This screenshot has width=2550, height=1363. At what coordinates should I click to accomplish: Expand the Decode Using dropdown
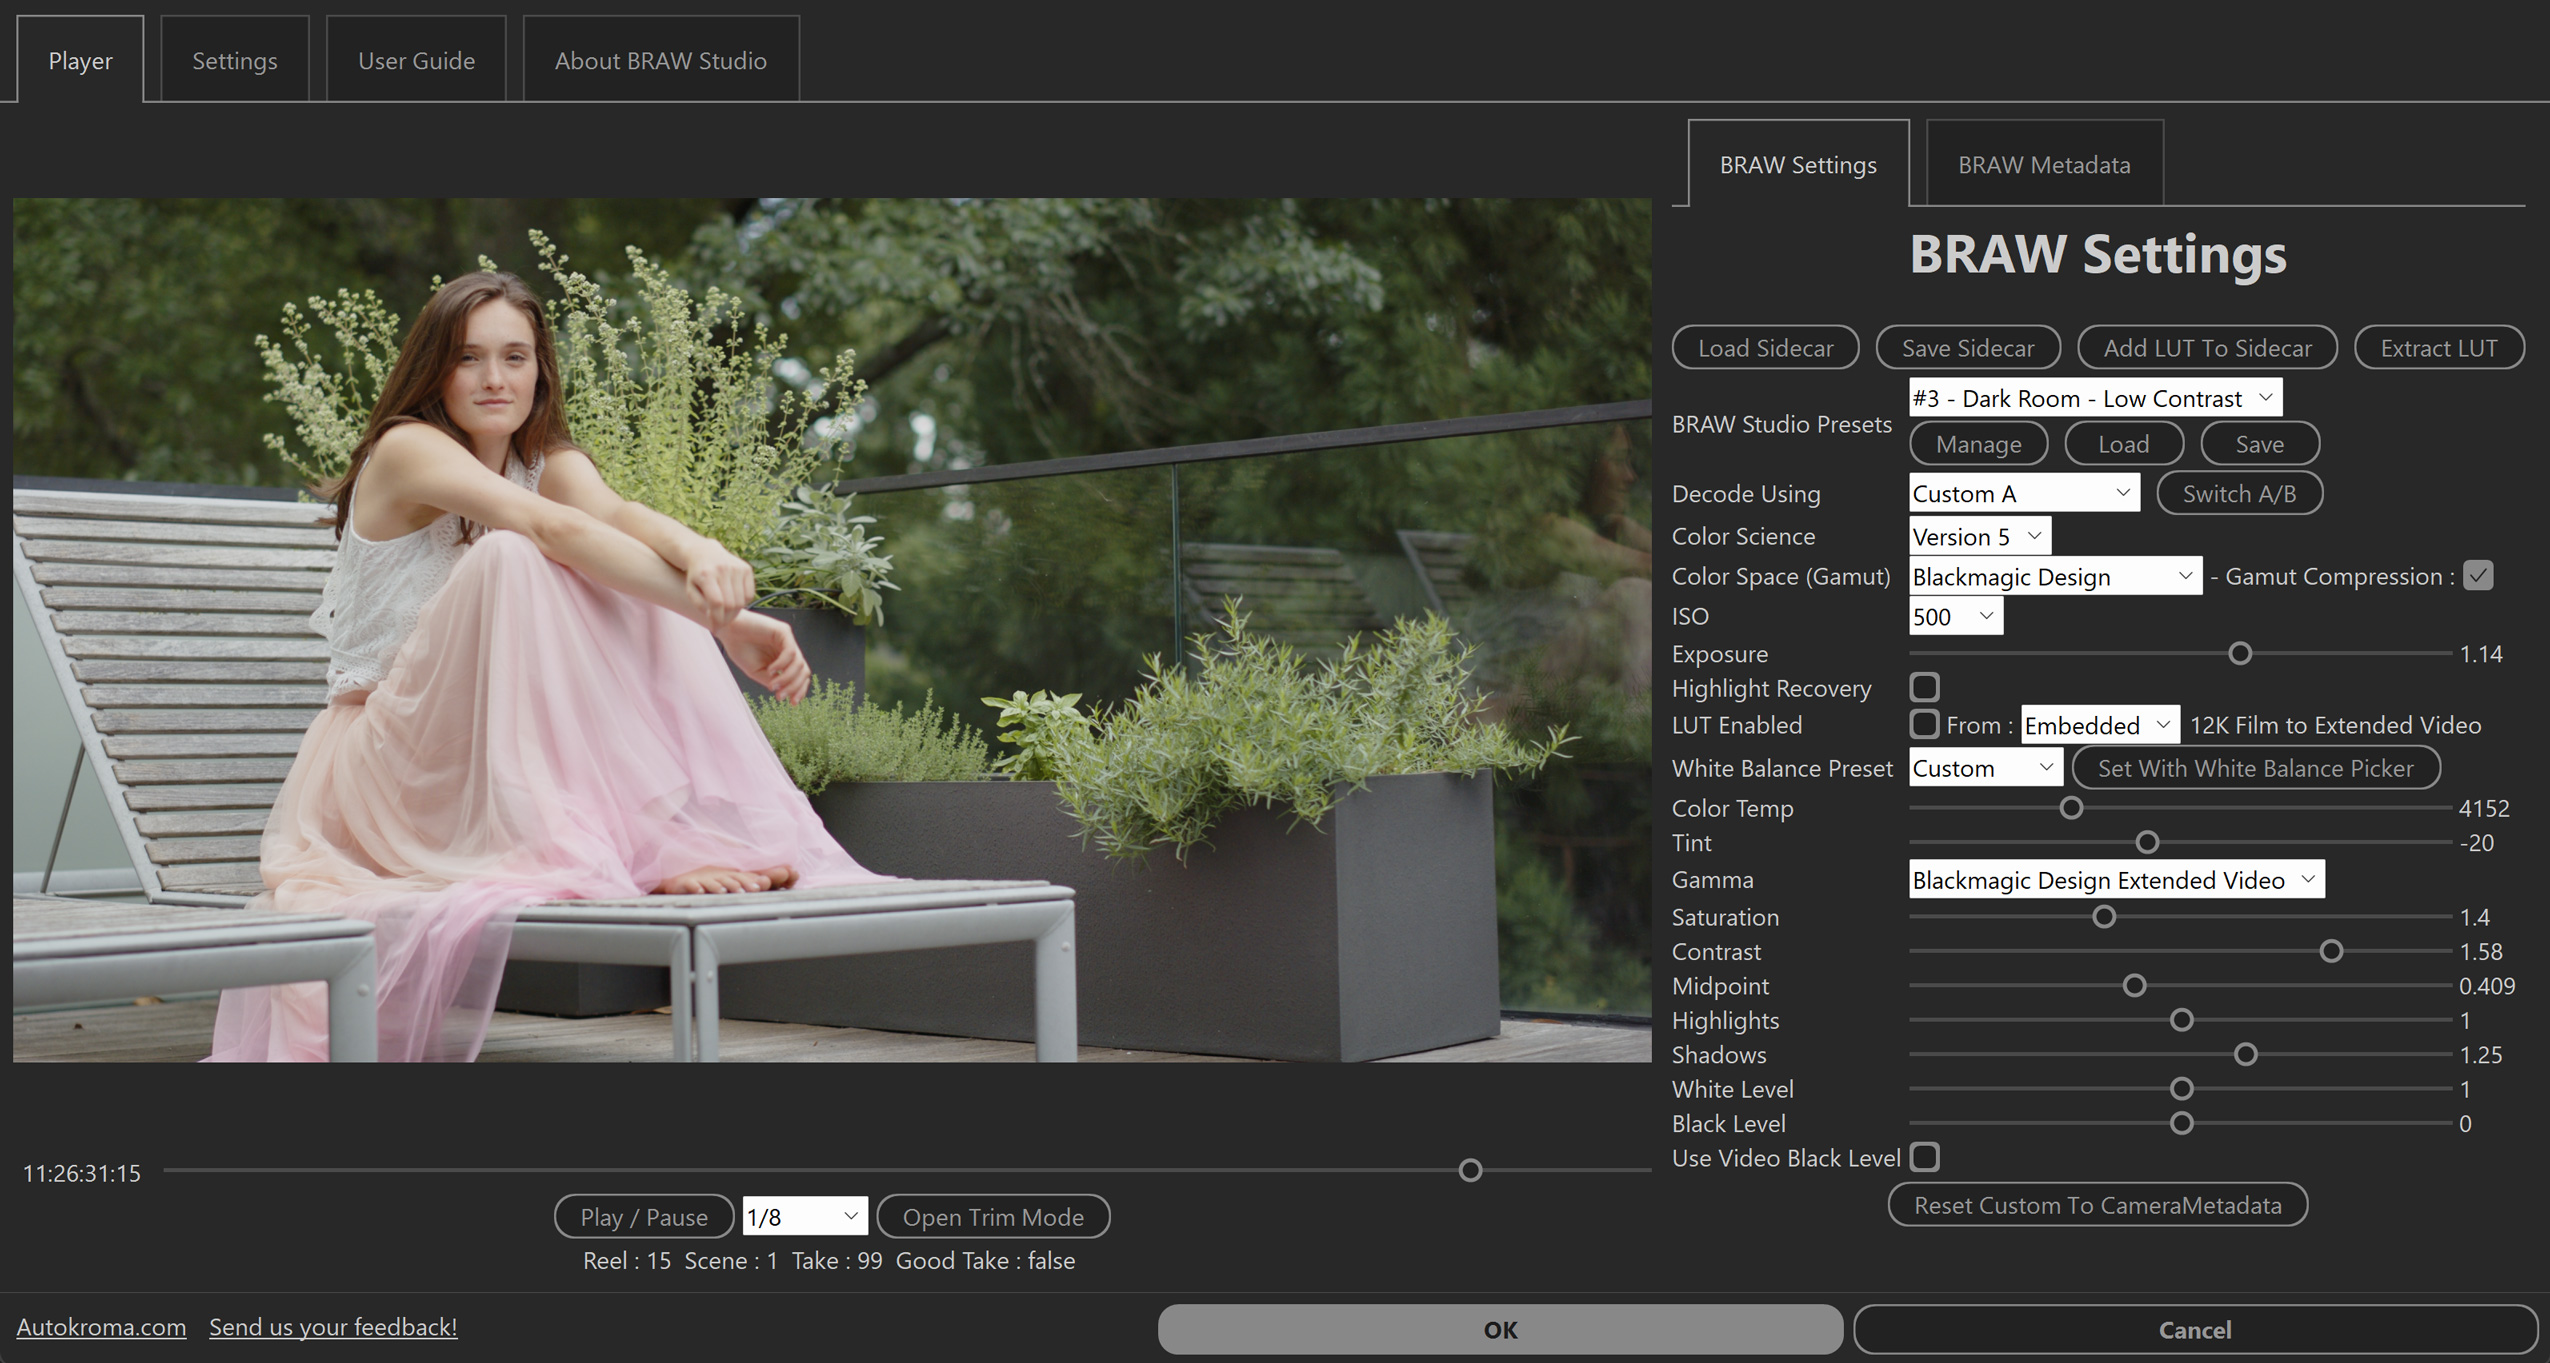pyautogui.click(x=2023, y=493)
